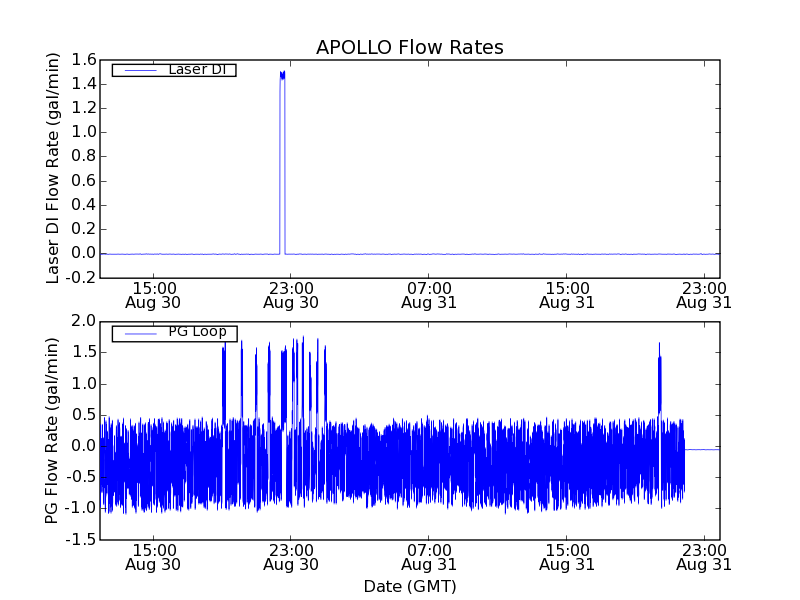
Task: Click the Laser DI Flow Rate axis label
Action: coord(53,168)
